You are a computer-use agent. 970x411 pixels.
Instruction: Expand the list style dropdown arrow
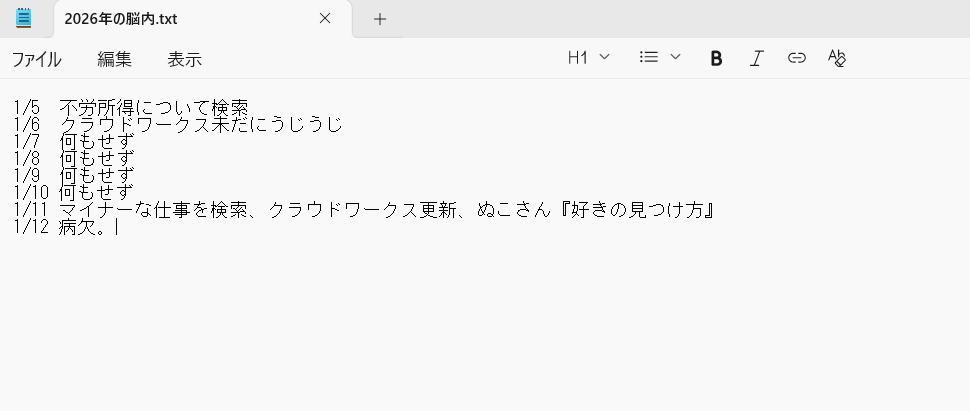point(676,57)
